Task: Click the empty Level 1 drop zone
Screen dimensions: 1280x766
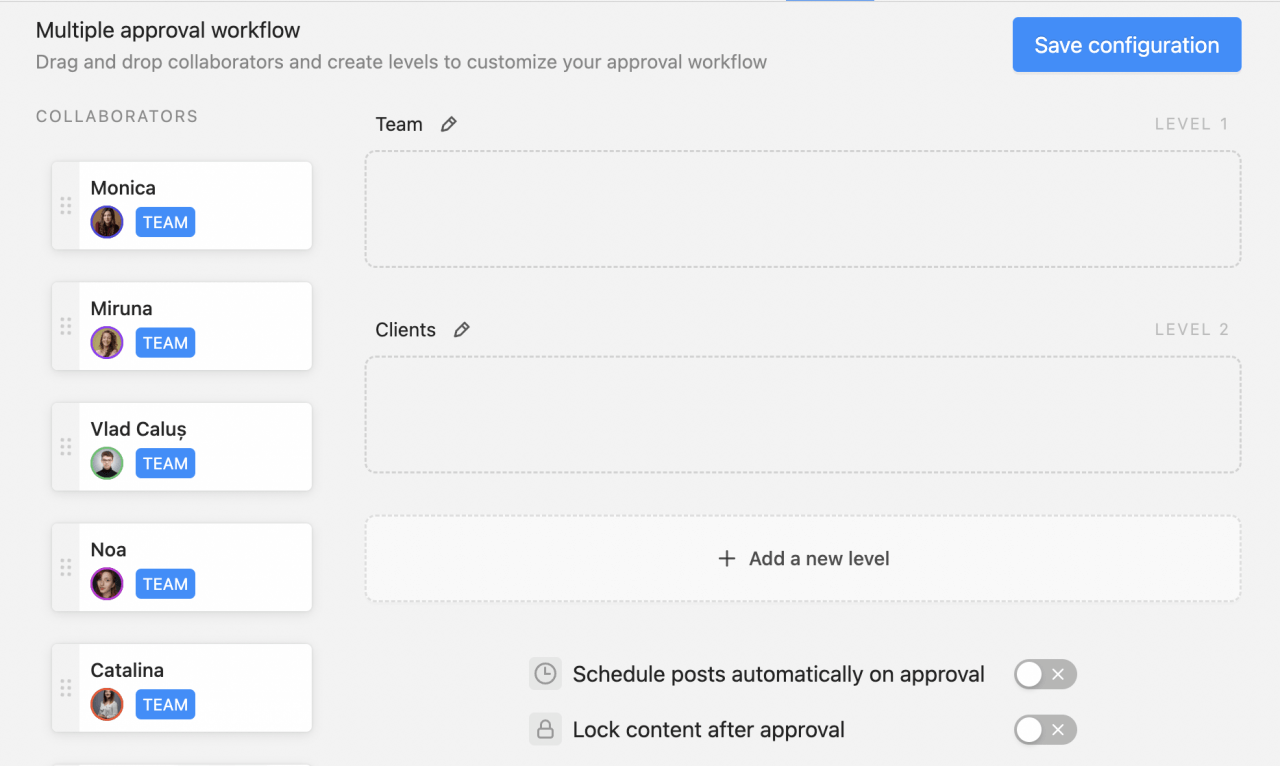Action: 803,208
